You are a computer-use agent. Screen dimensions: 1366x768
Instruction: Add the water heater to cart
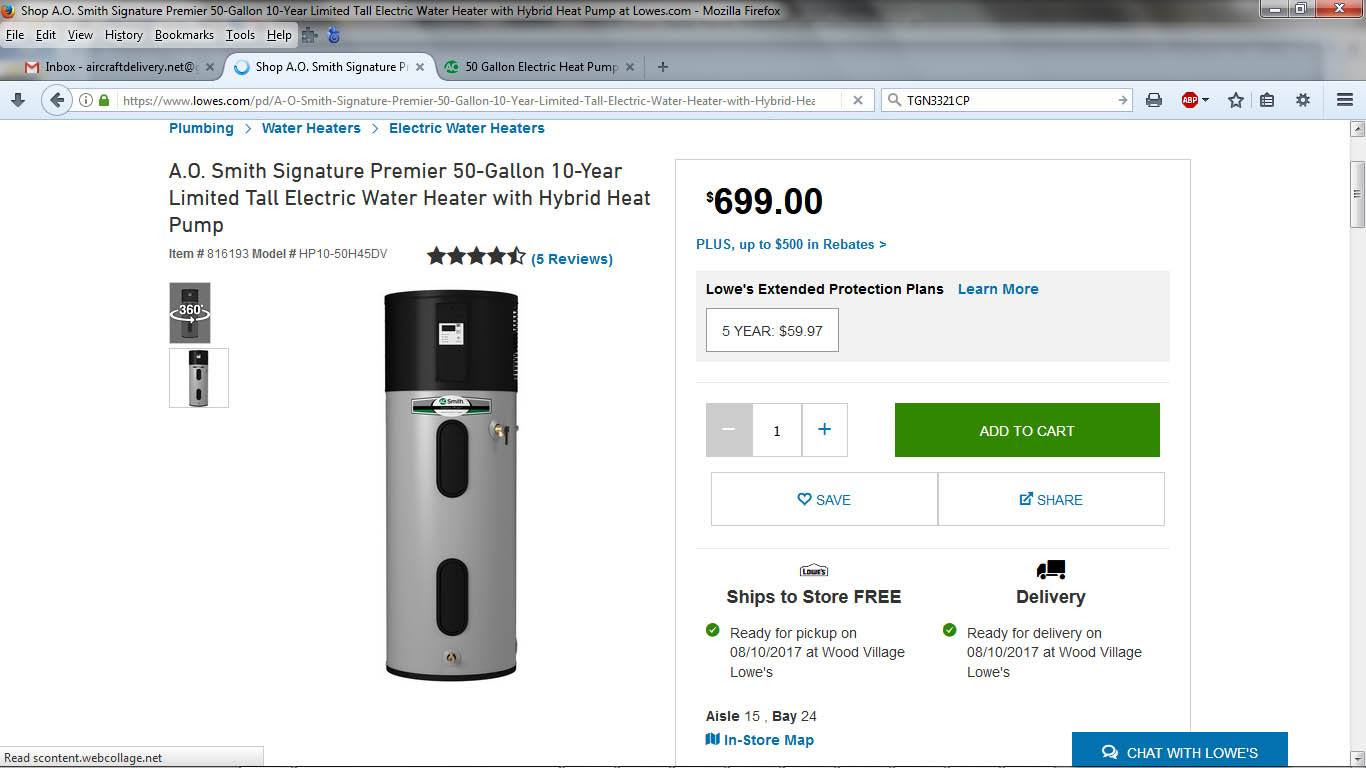tap(1027, 430)
